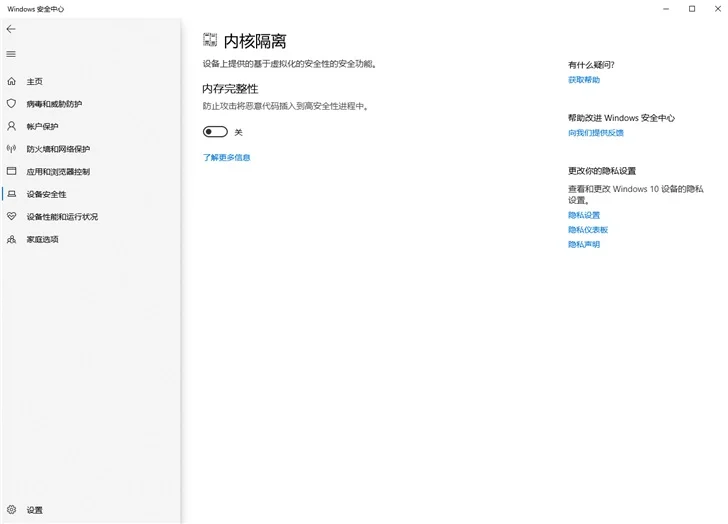Click the 防止攻击将恶意代码插入 description text
Image resolution: width=728 pixels, height=524 pixels.
pos(286,106)
